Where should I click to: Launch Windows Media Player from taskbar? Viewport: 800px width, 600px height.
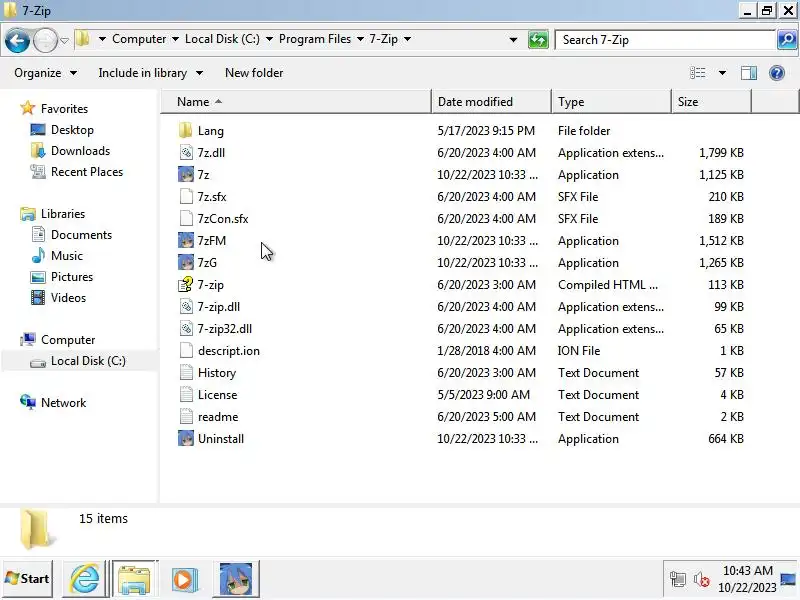click(x=185, y=579)
